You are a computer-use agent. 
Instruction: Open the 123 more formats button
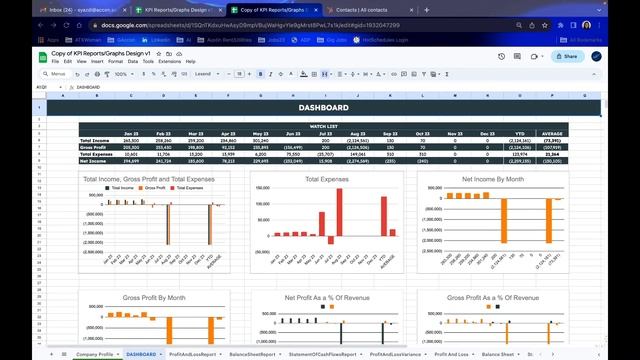(184, 74)
